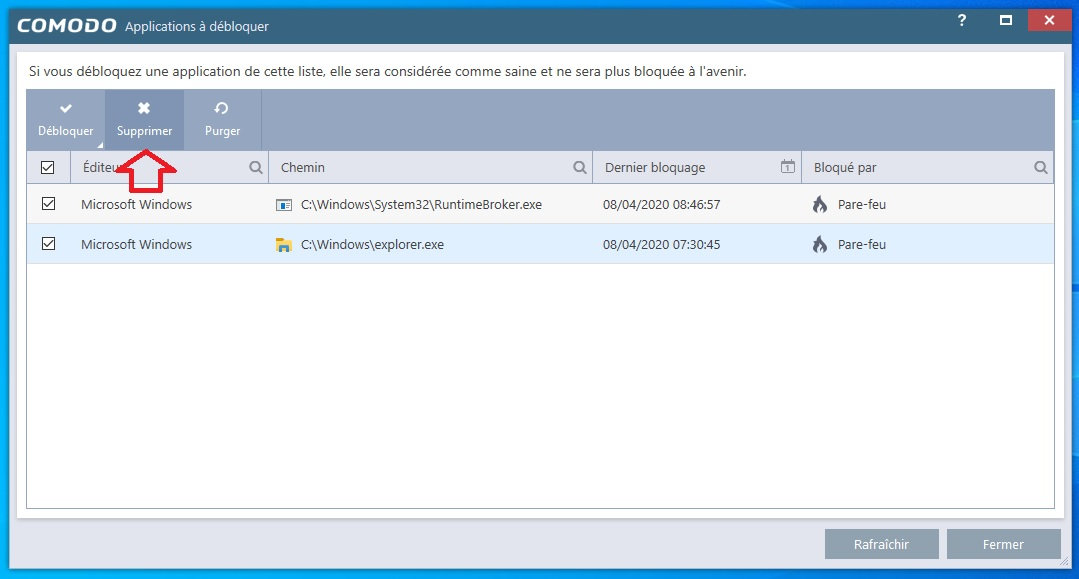Click Microsoft Windows in the RuntimeBroker row
The image size is (1079, 579).
tap(136, 204)
